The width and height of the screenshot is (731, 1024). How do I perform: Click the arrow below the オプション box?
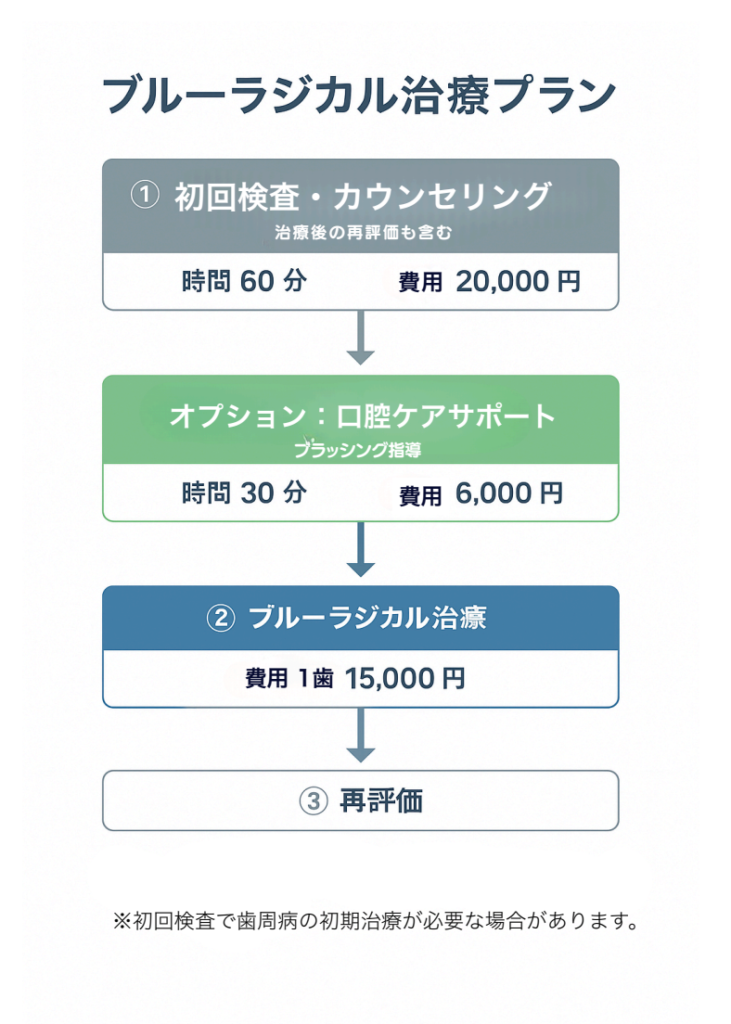click(360, 550)
